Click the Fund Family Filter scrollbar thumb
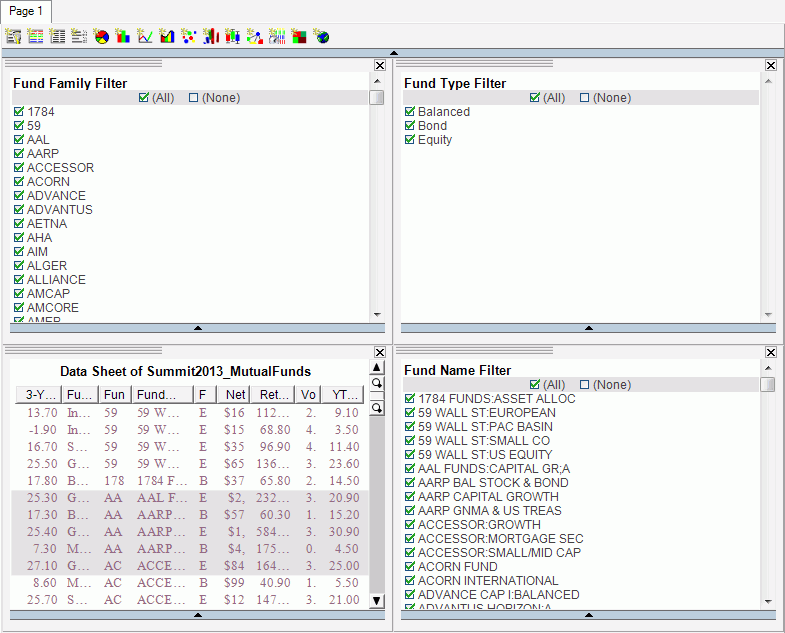 point(376,97)
